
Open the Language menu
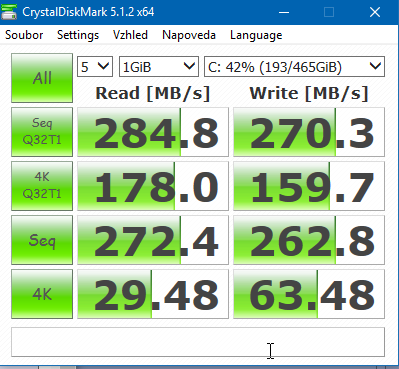(x=256, y=35)
